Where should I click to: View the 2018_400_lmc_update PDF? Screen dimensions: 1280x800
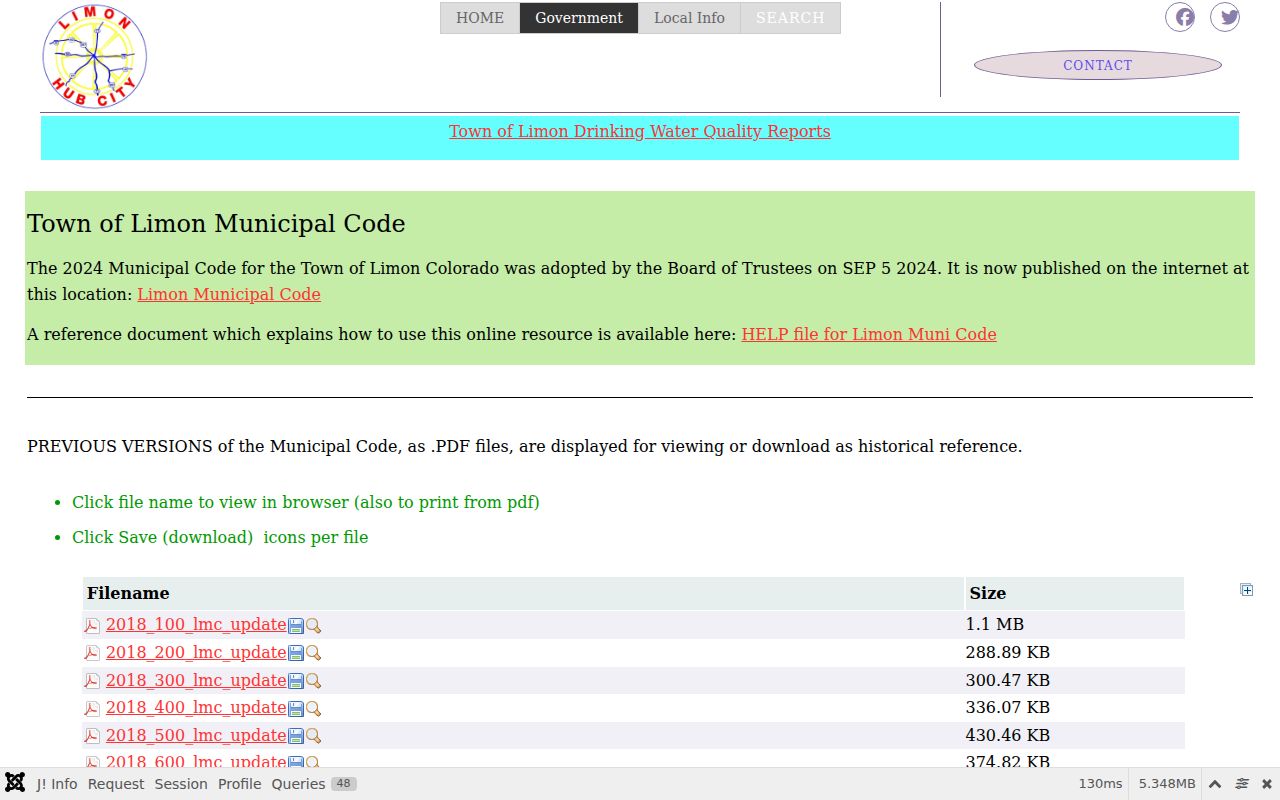point(196,707)
